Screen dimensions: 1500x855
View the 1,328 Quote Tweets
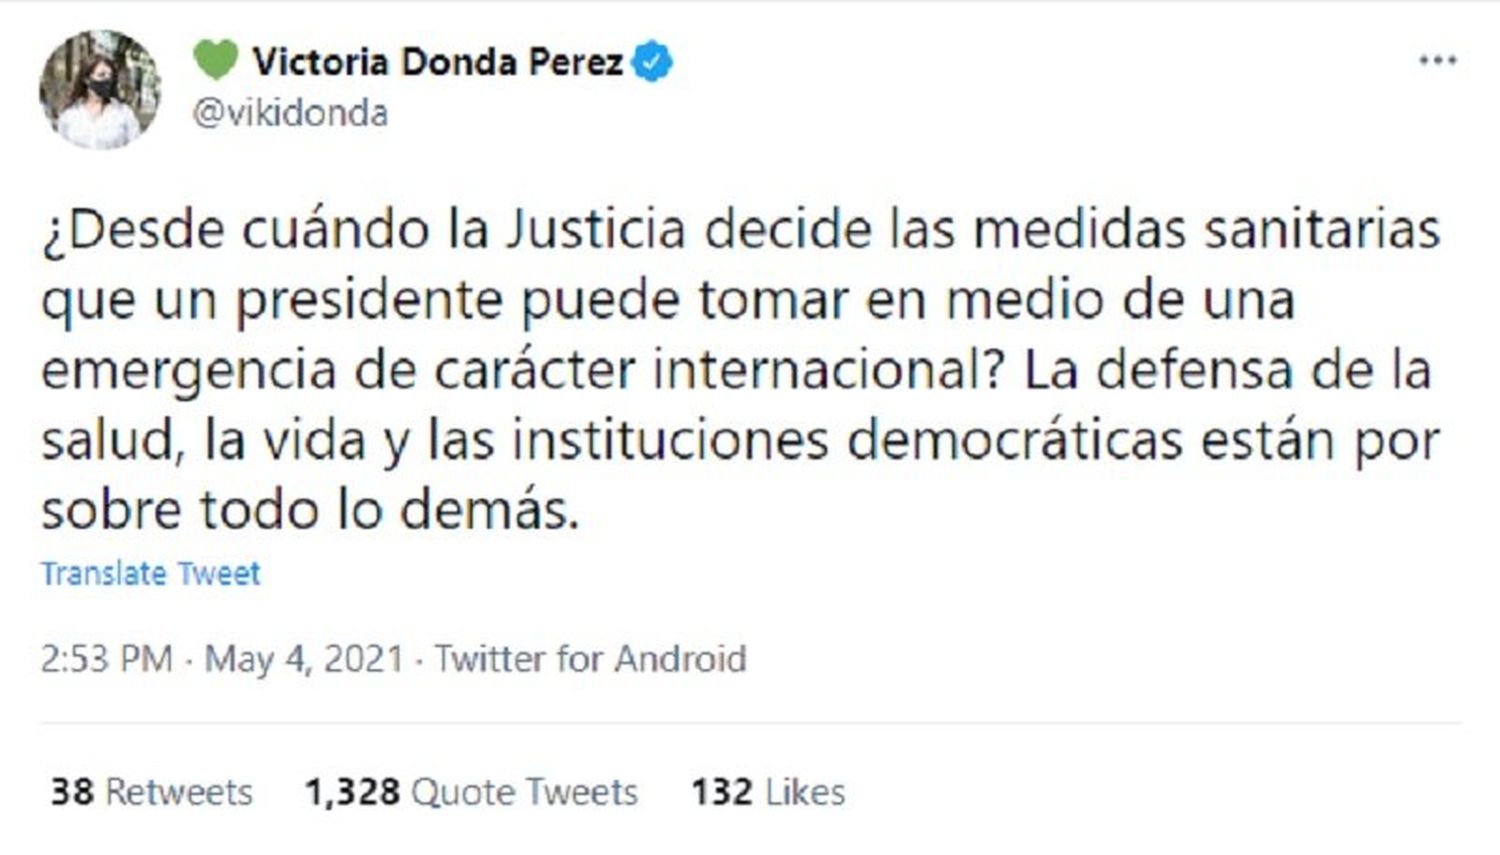(x=471, y=792)
